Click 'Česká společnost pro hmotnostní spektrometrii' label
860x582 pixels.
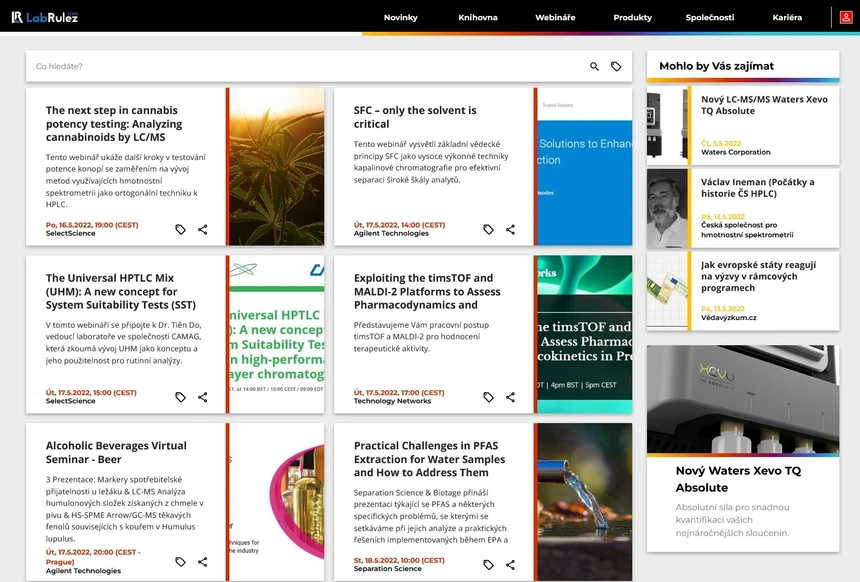[747, 230]
